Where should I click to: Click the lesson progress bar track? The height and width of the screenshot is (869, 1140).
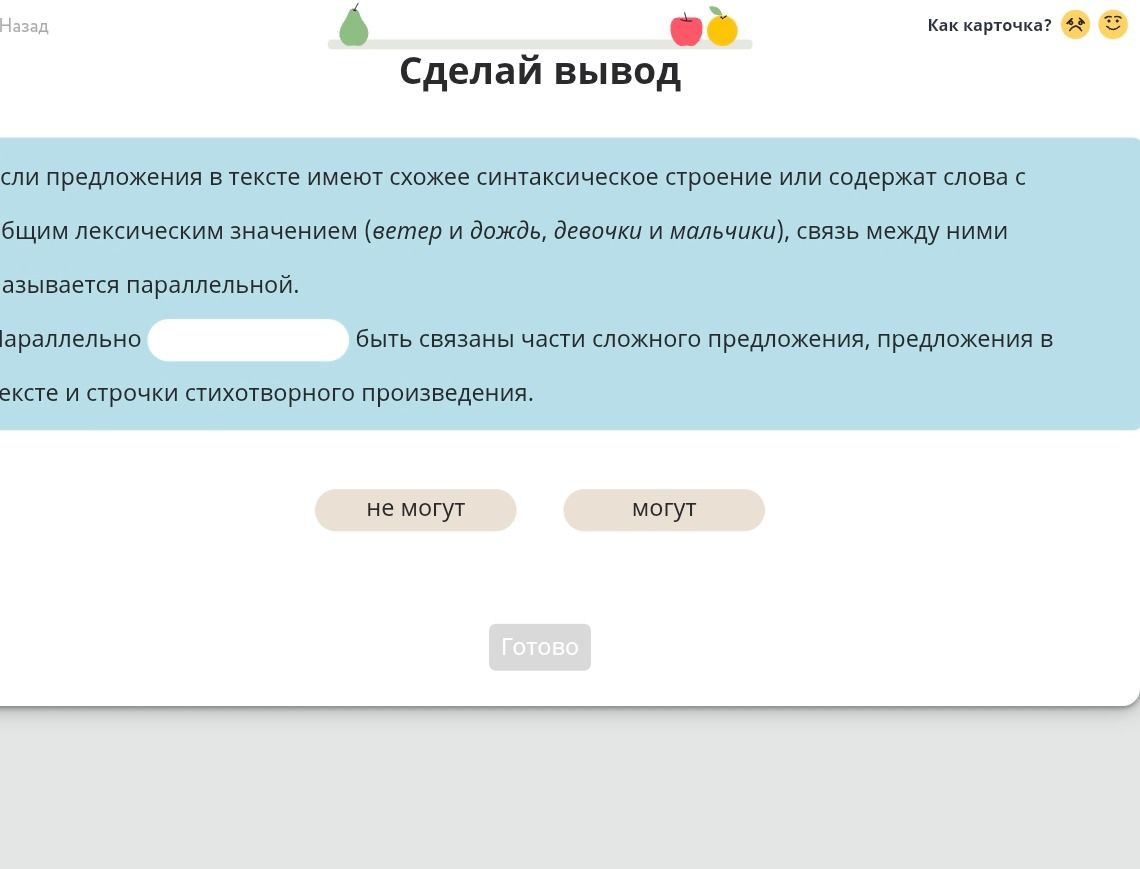pyautogui.click(x=539, y=44)
